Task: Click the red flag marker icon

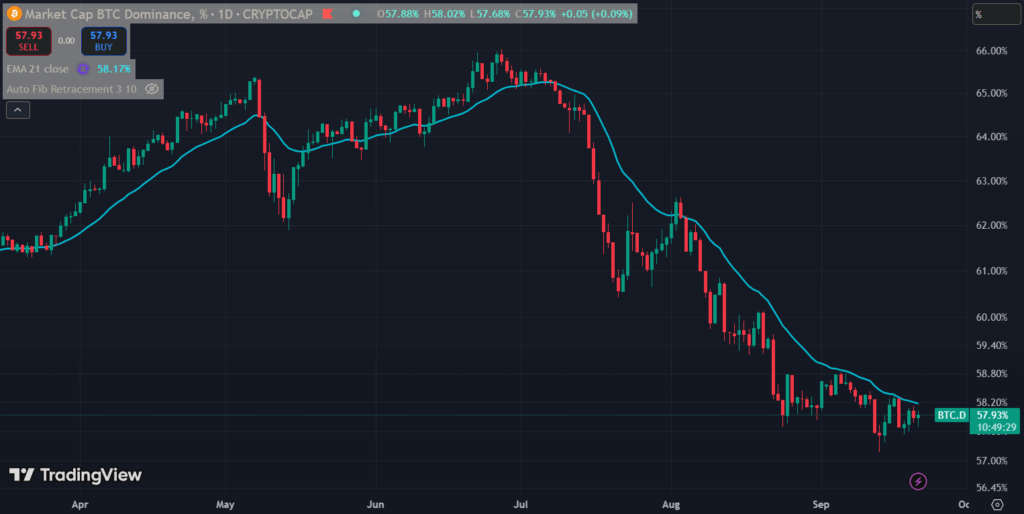Action: [x=328, y=13]
